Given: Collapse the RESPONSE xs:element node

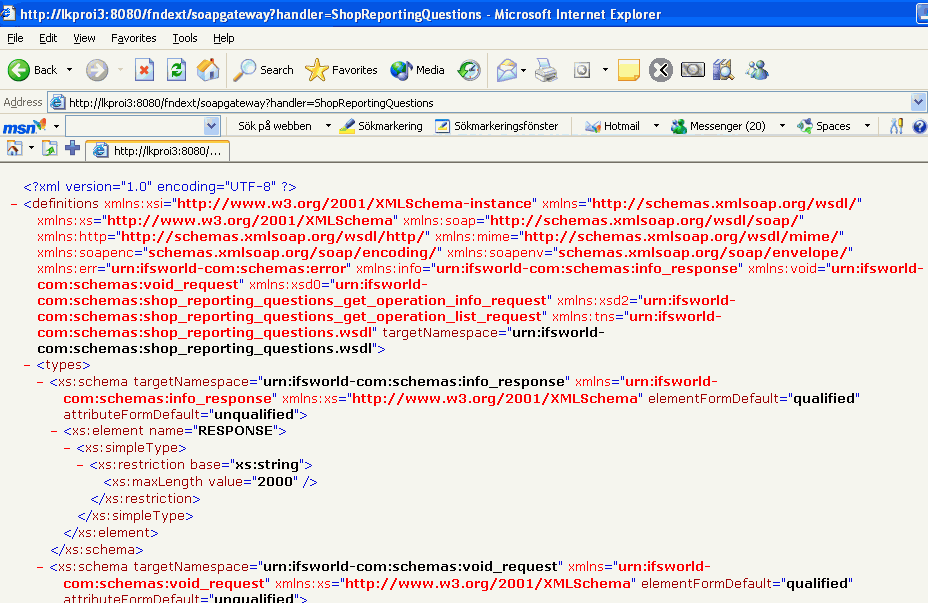Looking at the screenshot, I should 54,431.
